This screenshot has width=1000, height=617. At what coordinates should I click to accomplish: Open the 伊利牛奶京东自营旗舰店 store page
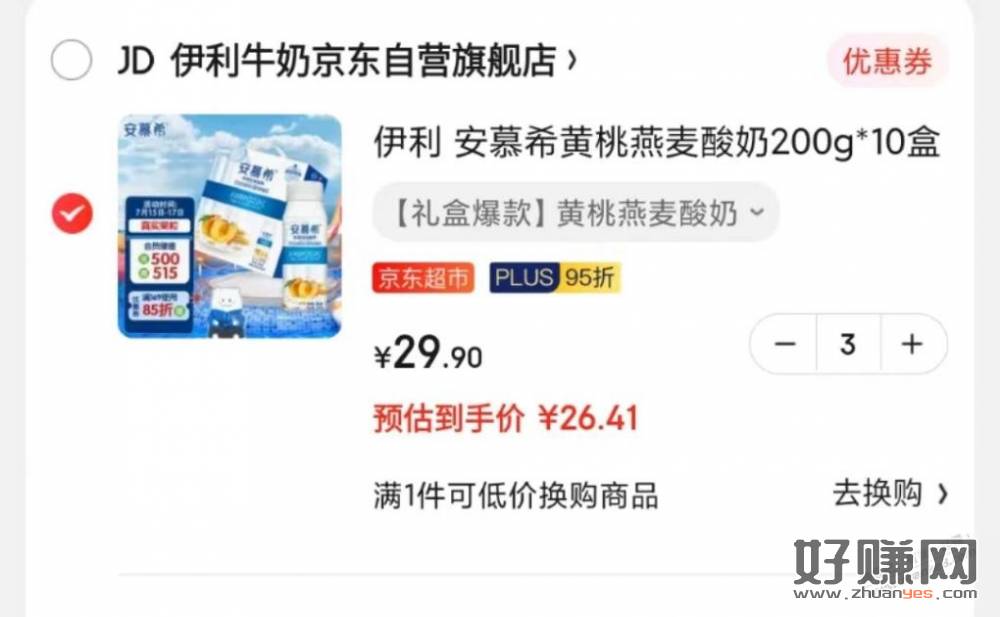[x=363, y=61]
